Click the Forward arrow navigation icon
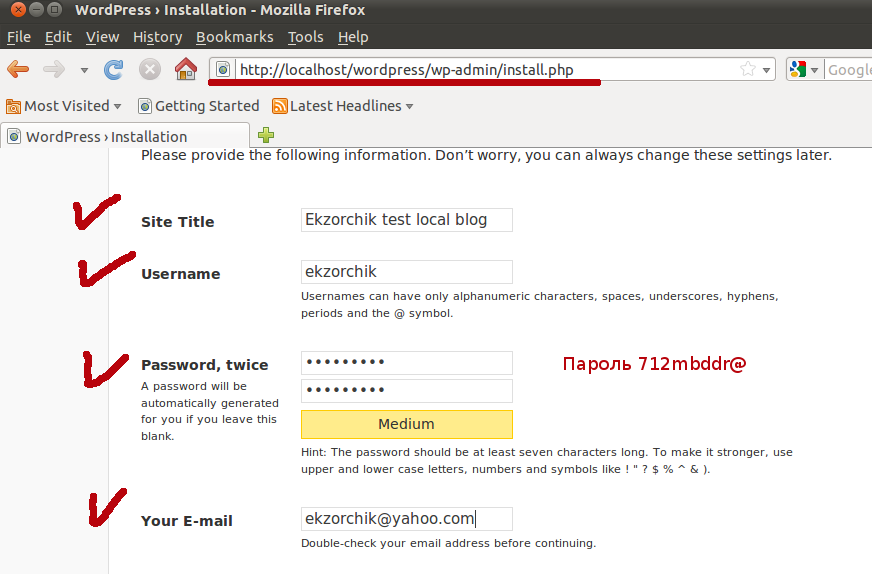872x574 pixels. [x=54, y=70]
